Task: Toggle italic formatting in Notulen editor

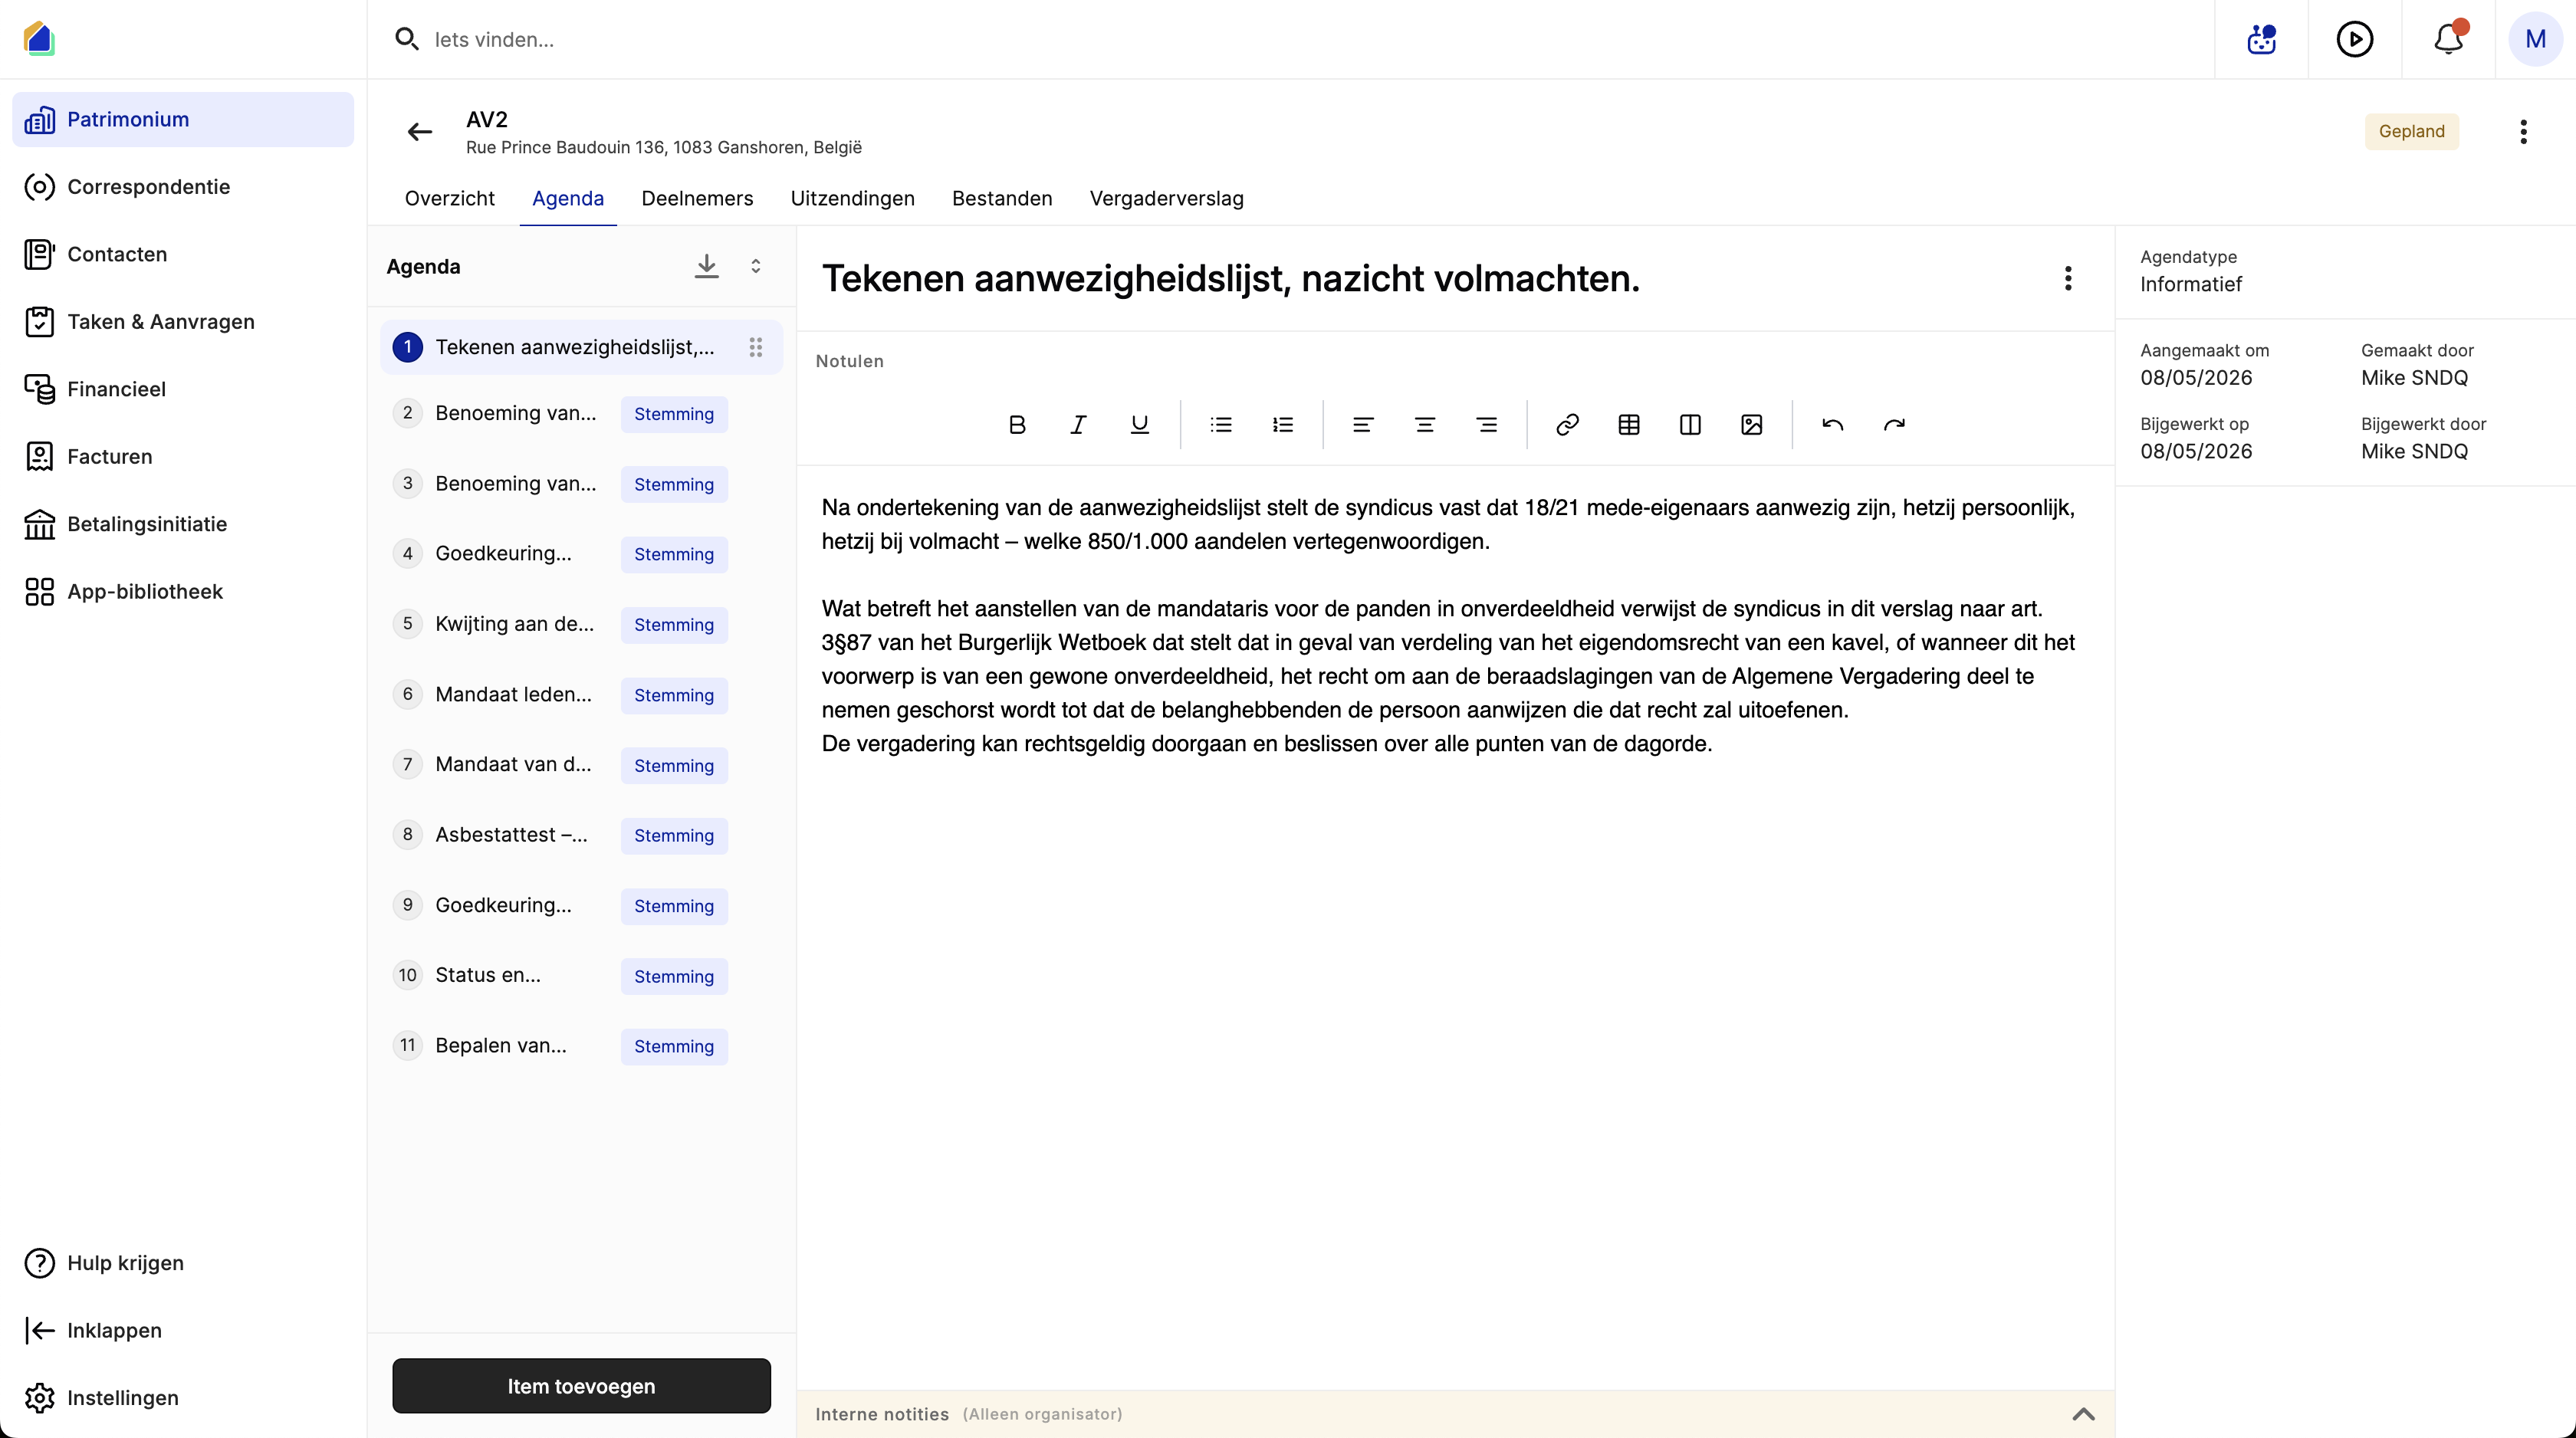Action: coord(1078,425)
